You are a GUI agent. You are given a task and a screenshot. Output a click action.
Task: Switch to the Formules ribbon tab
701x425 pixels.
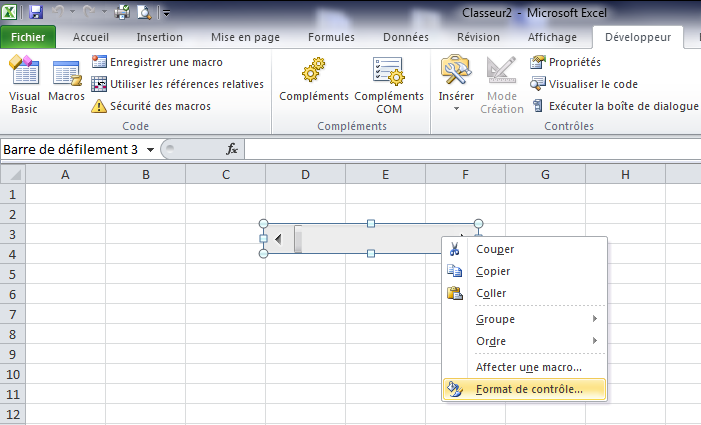point(331,37)
